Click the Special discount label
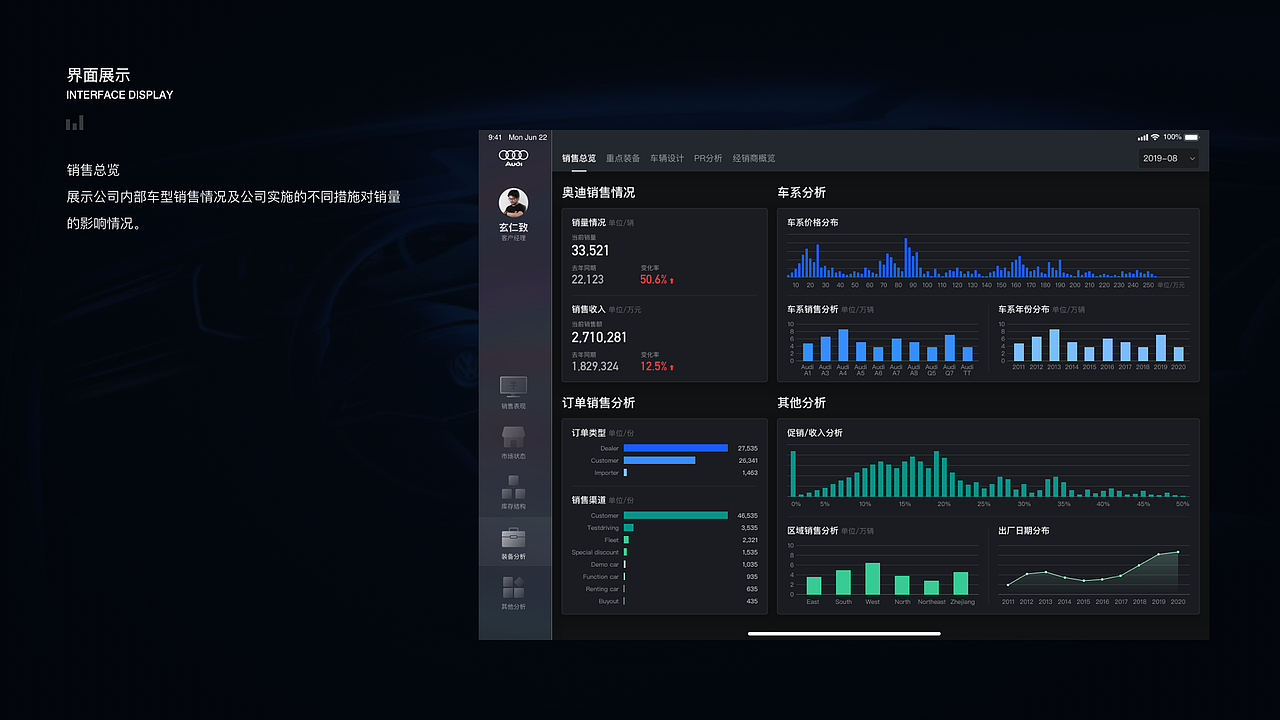The image size is (1280, 720). [595, 552]
